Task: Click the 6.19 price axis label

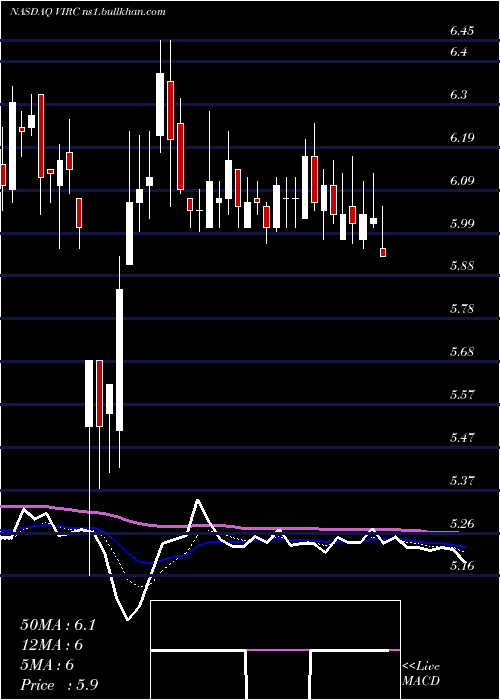Action: tap(462, 138)
